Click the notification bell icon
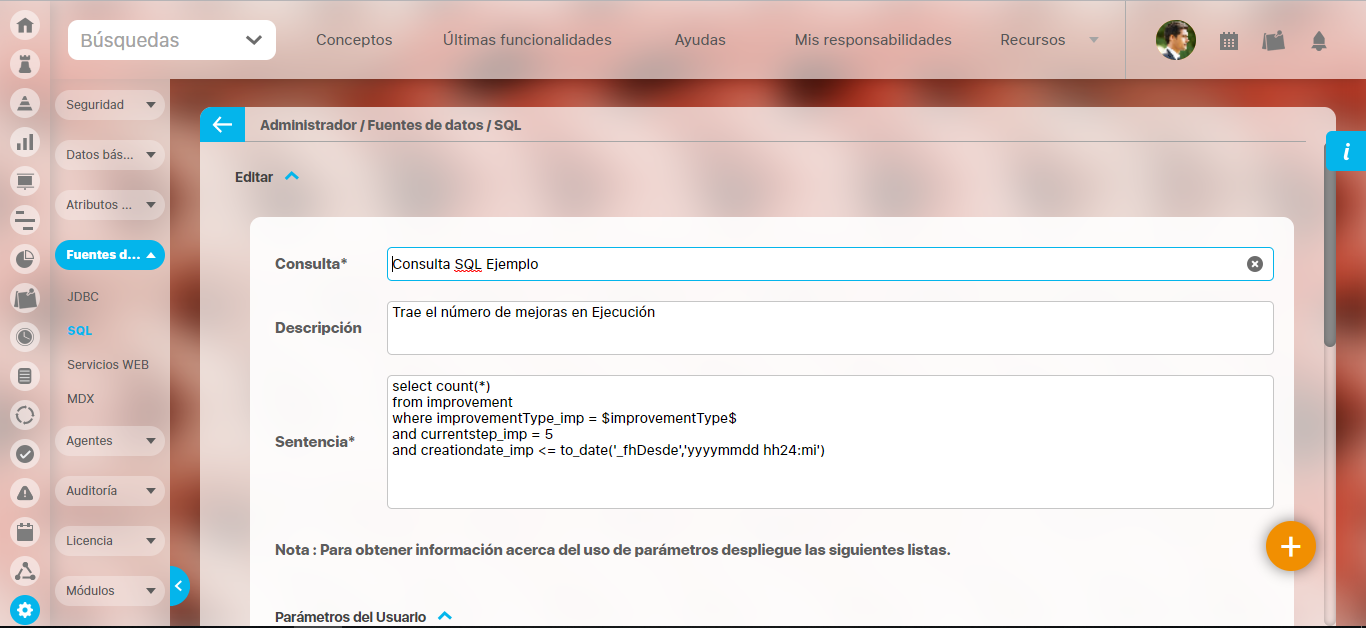The image size is (1366, 628). click(x=1319, y=41)
